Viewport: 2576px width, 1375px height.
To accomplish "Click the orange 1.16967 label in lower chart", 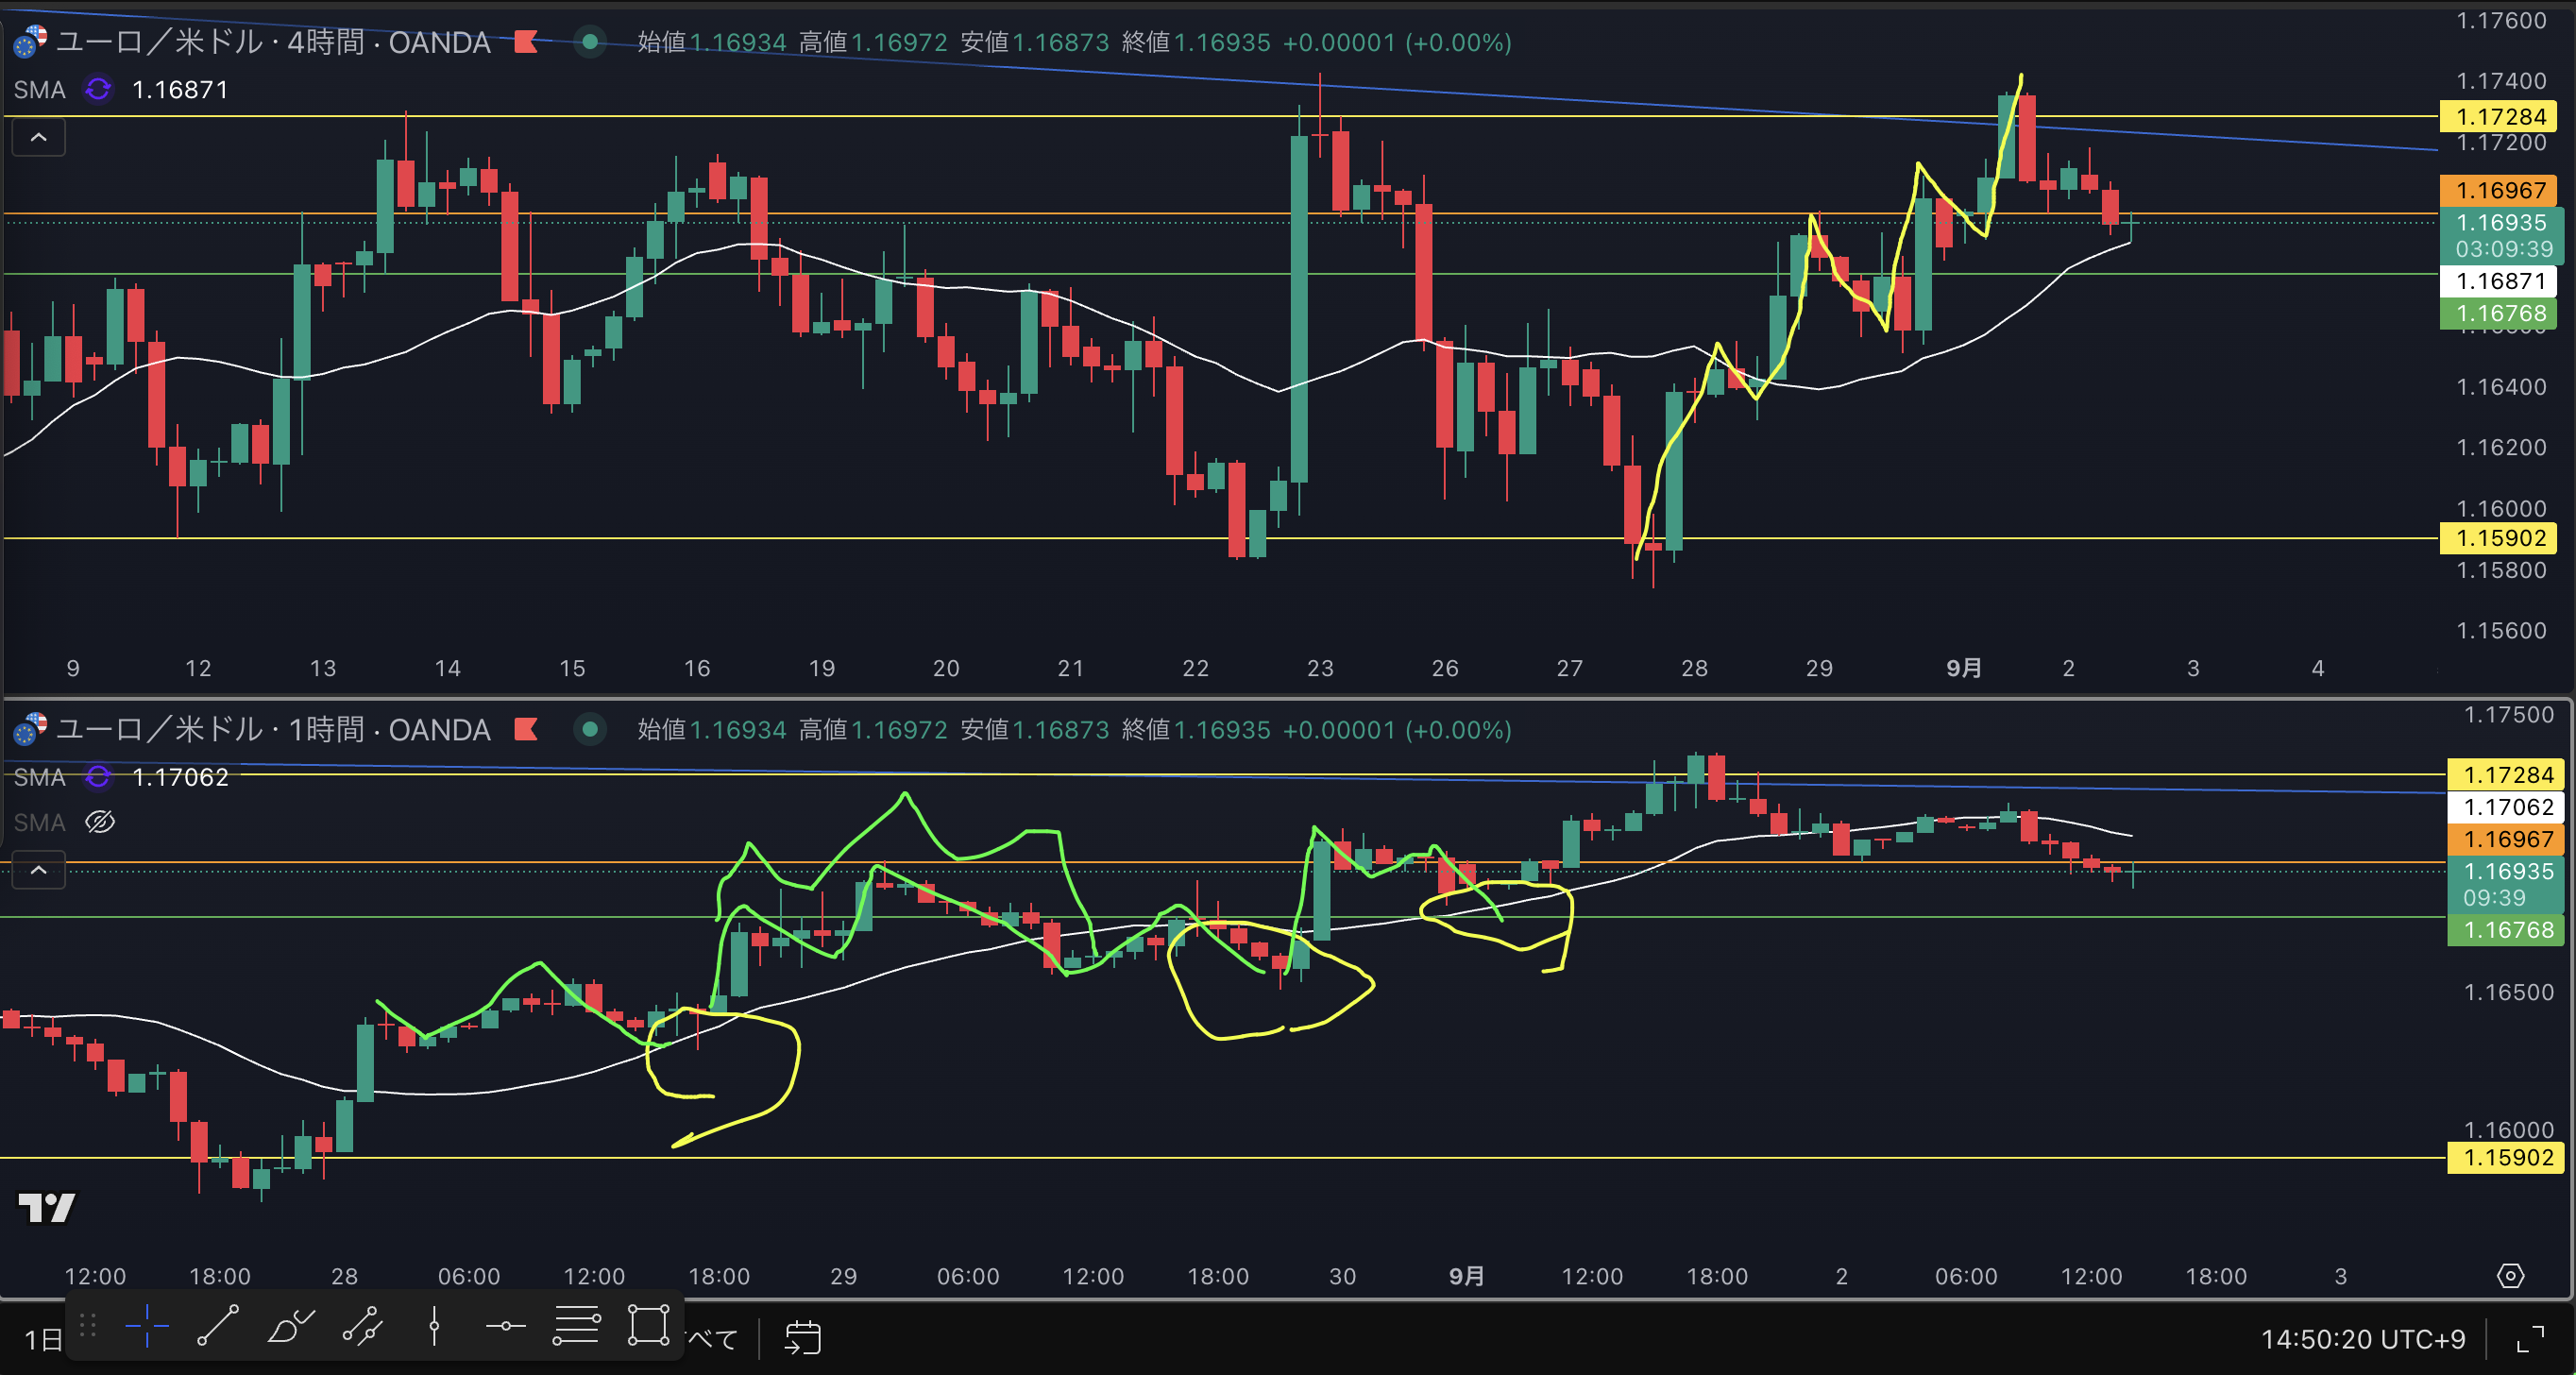I will coord(2506,839).
